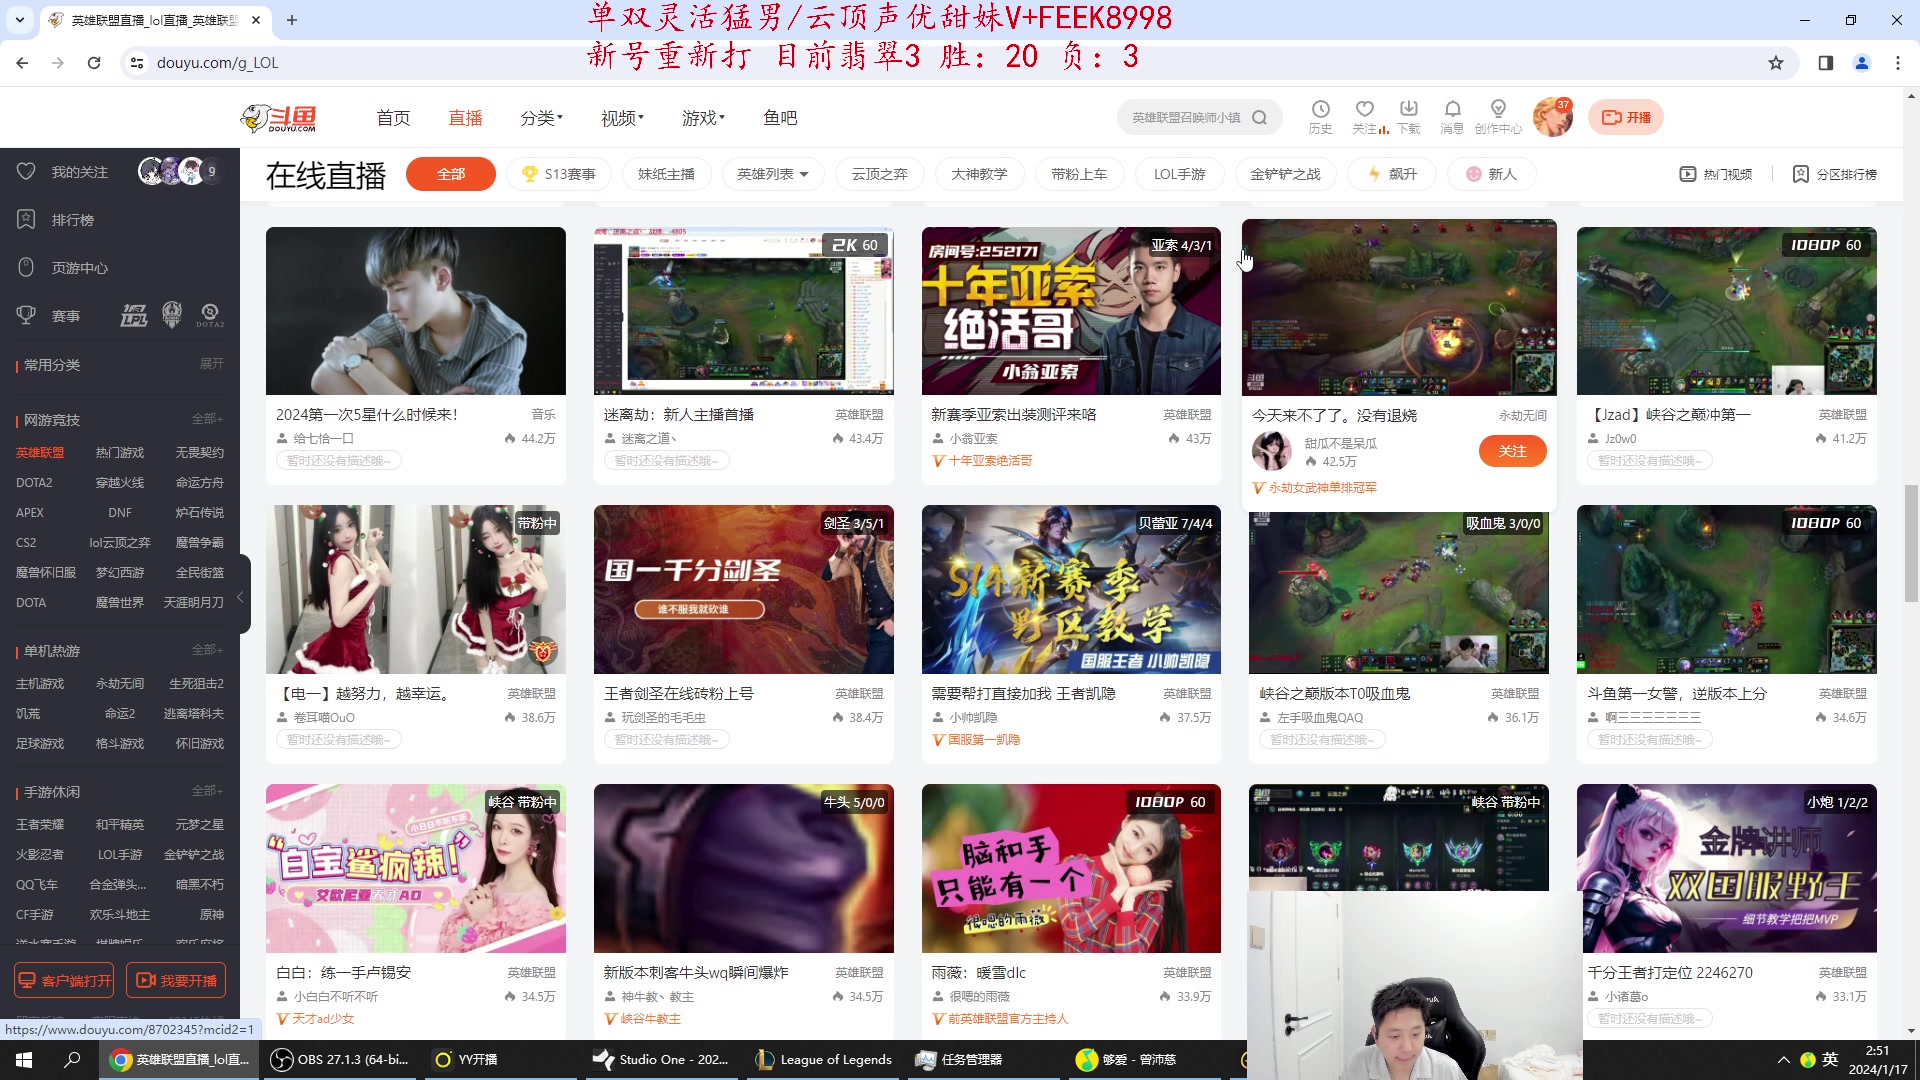Click the download icon in header

click(x=1408, y=109)
